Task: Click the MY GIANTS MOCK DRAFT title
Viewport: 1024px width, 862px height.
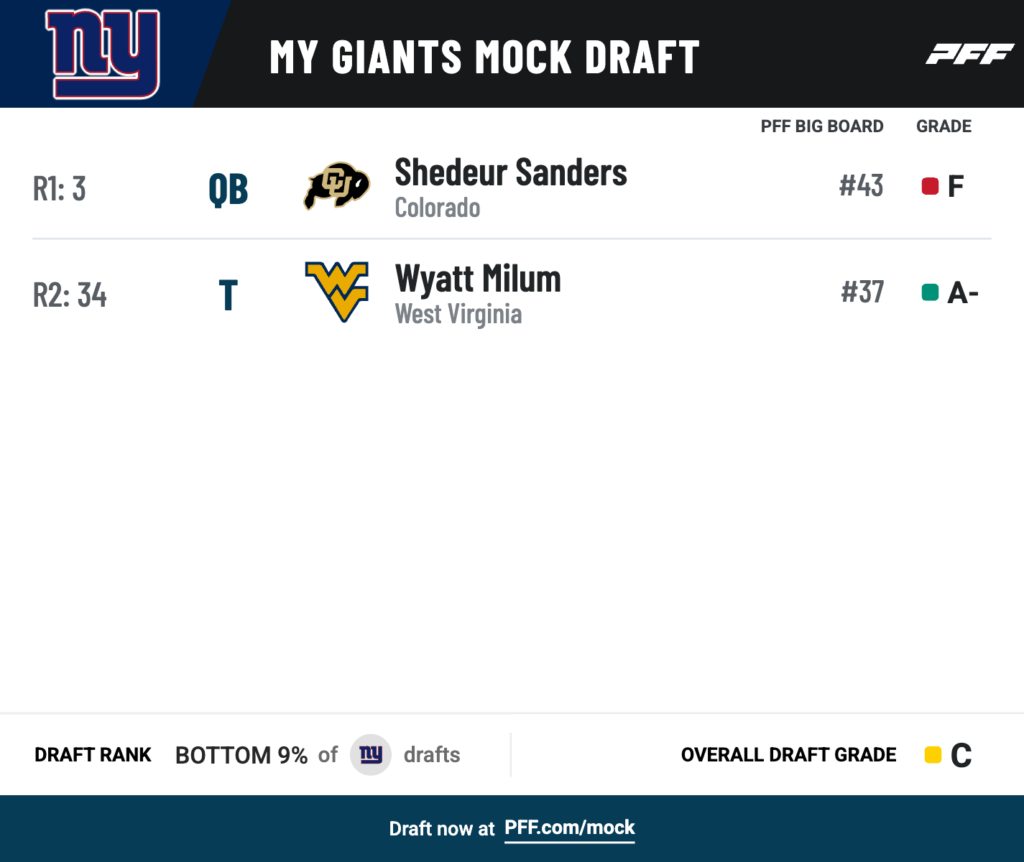Action: pyautogui.click(x=485, y=57)
